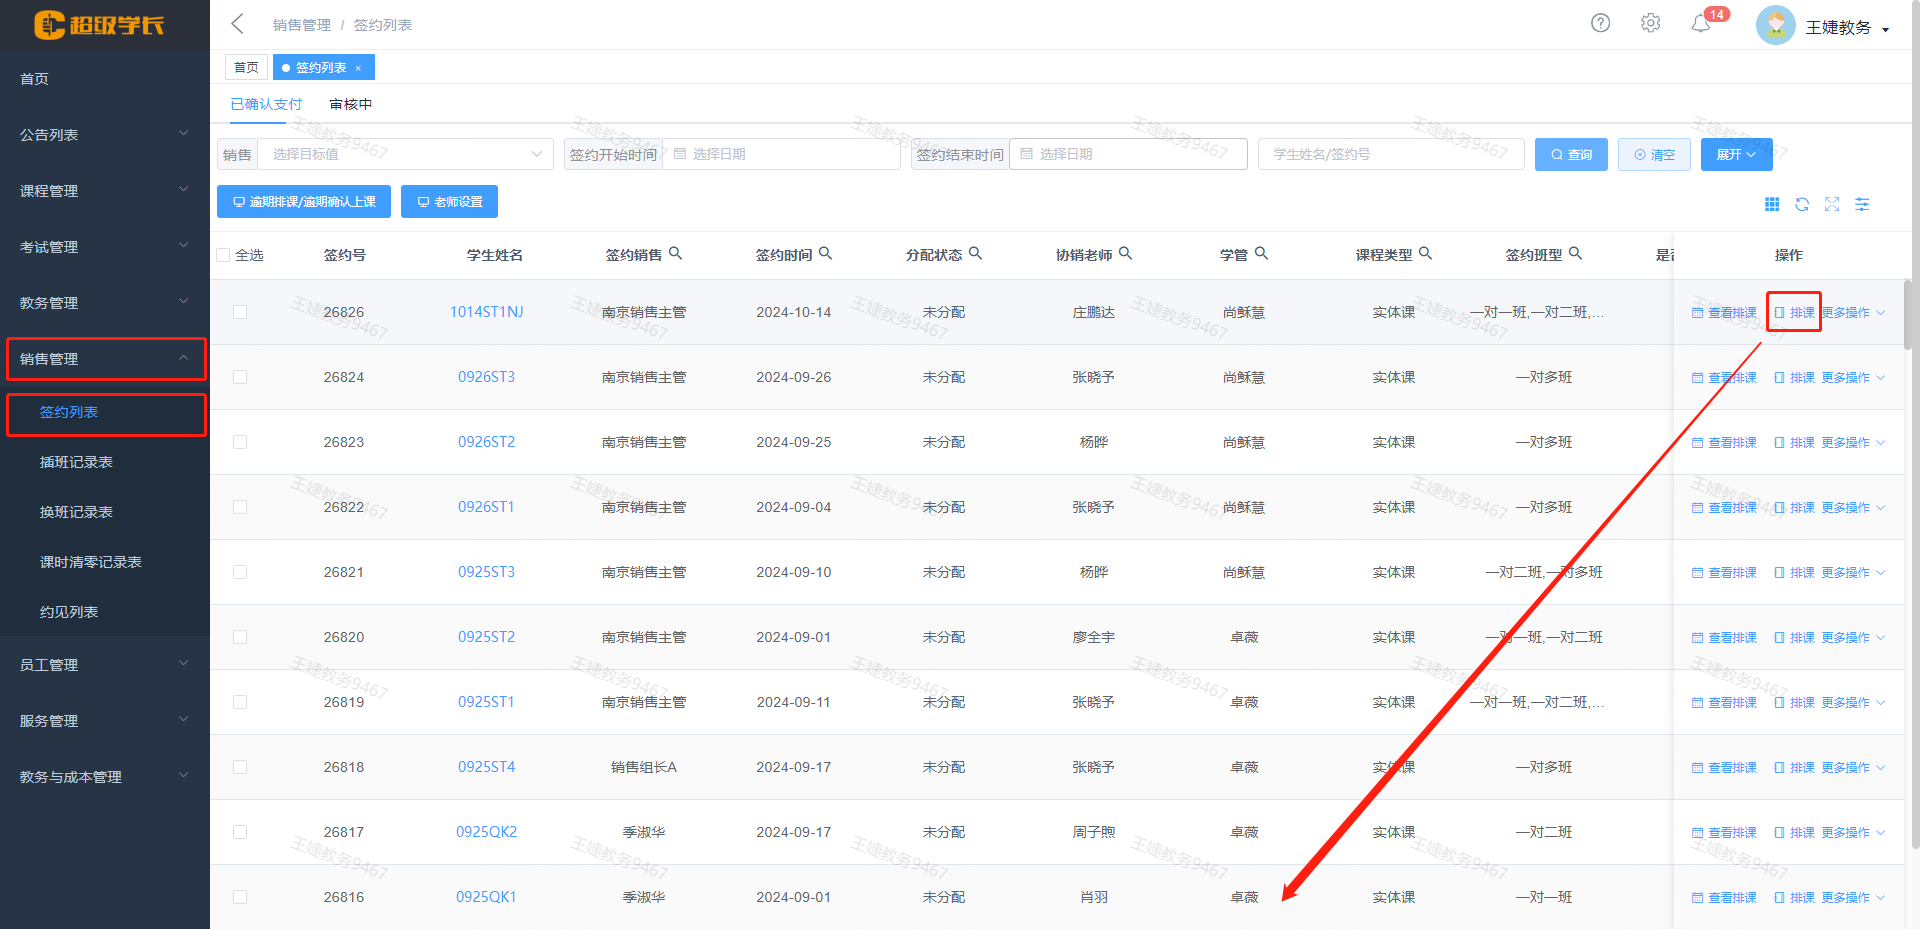Open settings gear icon in header
Viewport: 1920px width, 929px height.
(x=1650, y=23)
